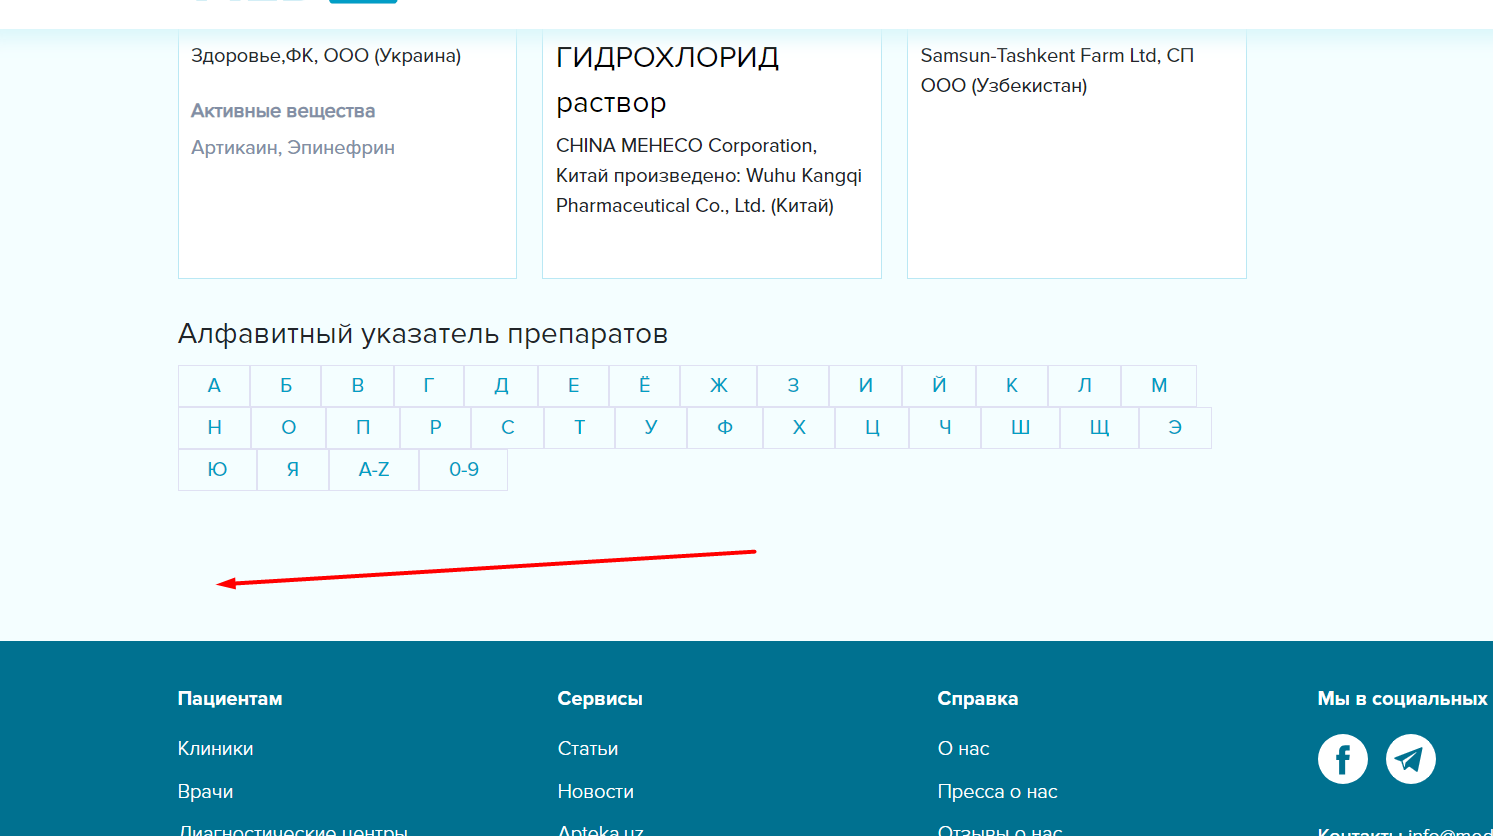Click letter М in alphabet index
Image resolution: width=1493 pixels, height=836 pixels.
pos(1159,386)
